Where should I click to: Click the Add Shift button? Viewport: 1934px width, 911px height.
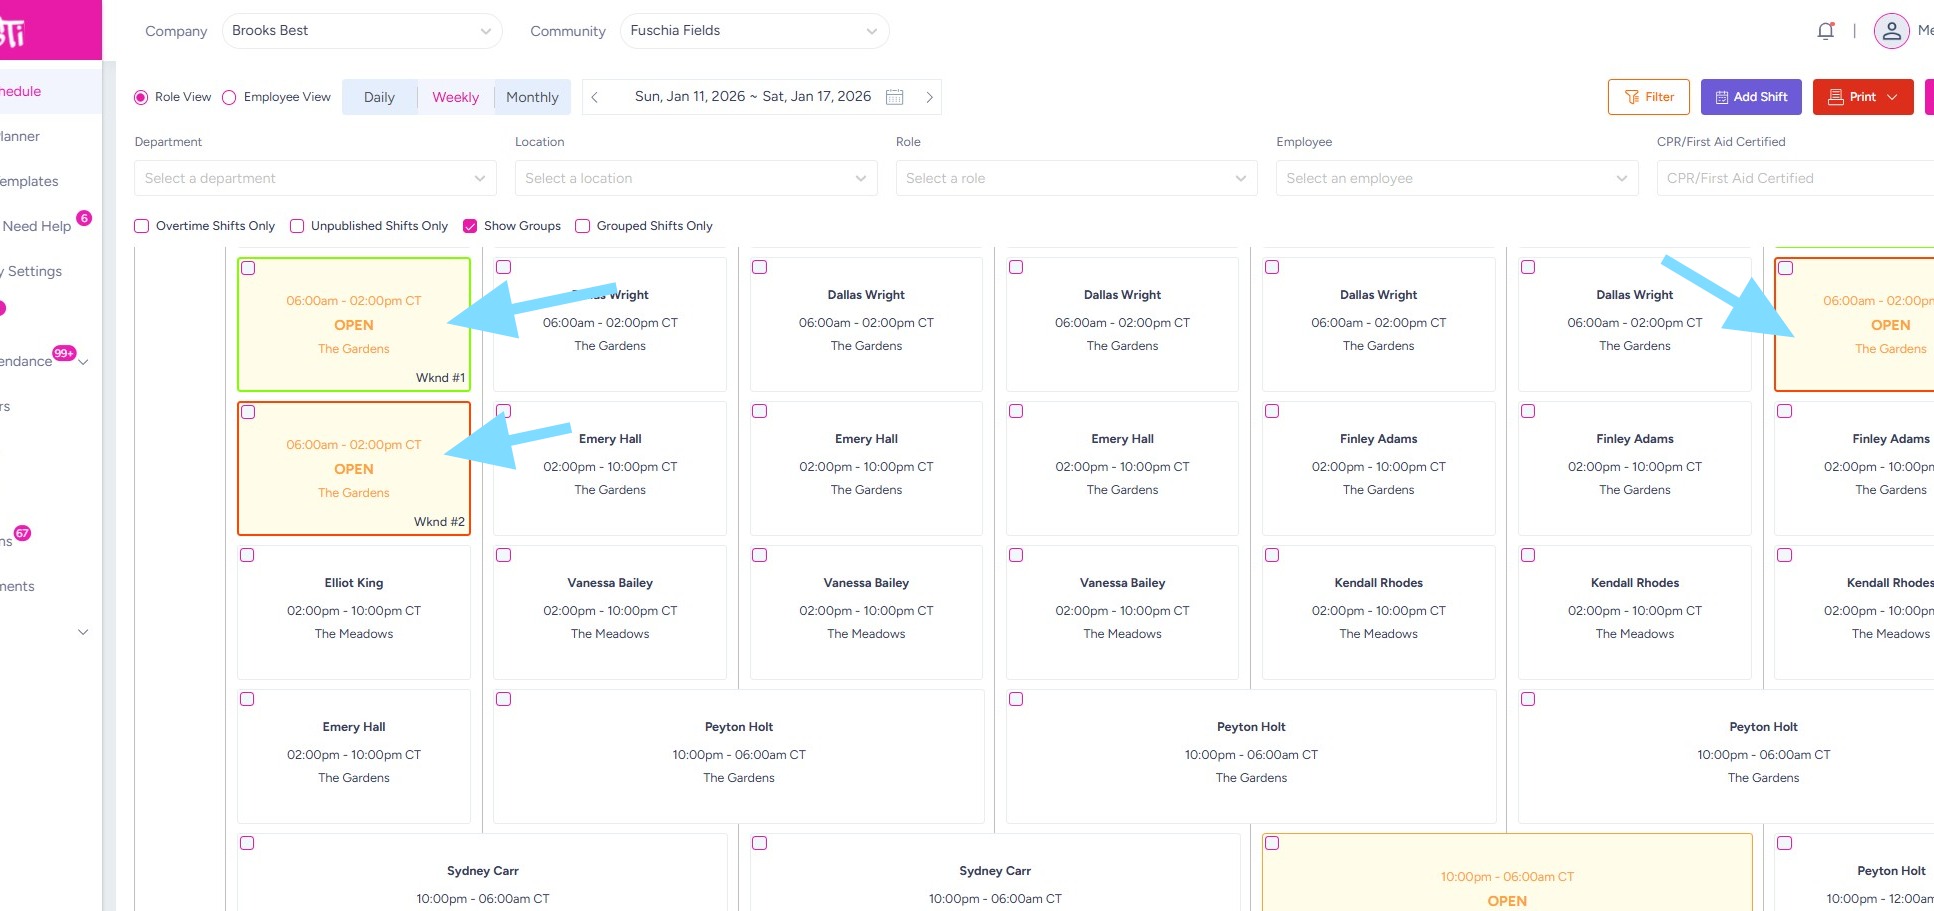(1751, 97)
